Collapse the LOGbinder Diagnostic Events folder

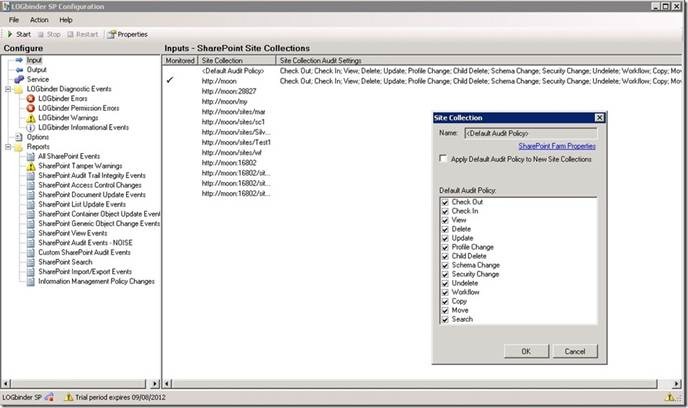pos(8,89)
